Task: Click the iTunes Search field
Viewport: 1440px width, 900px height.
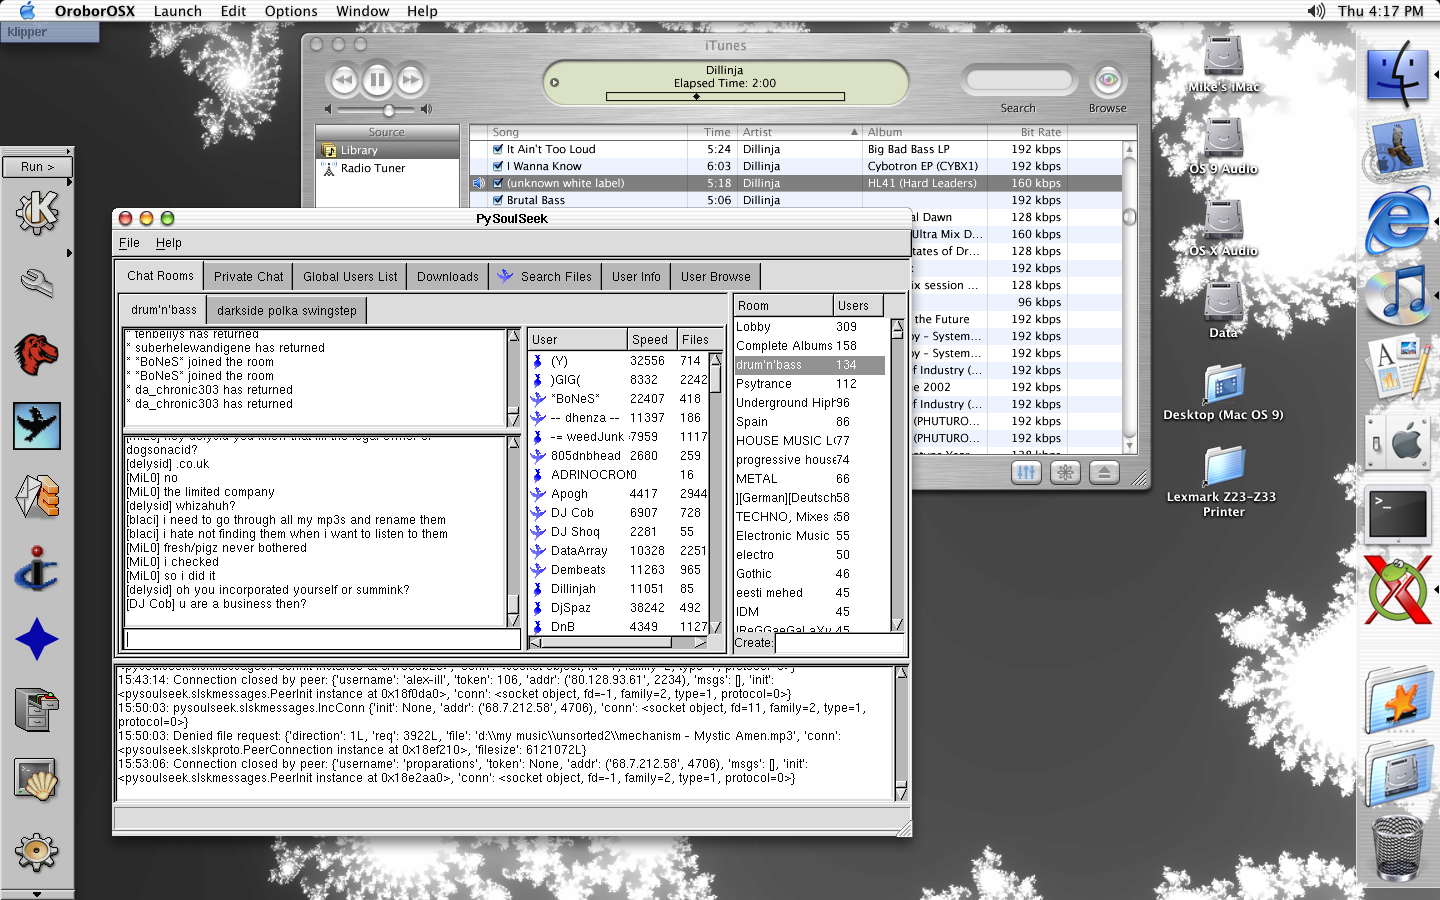Action: click(1018, 80)
